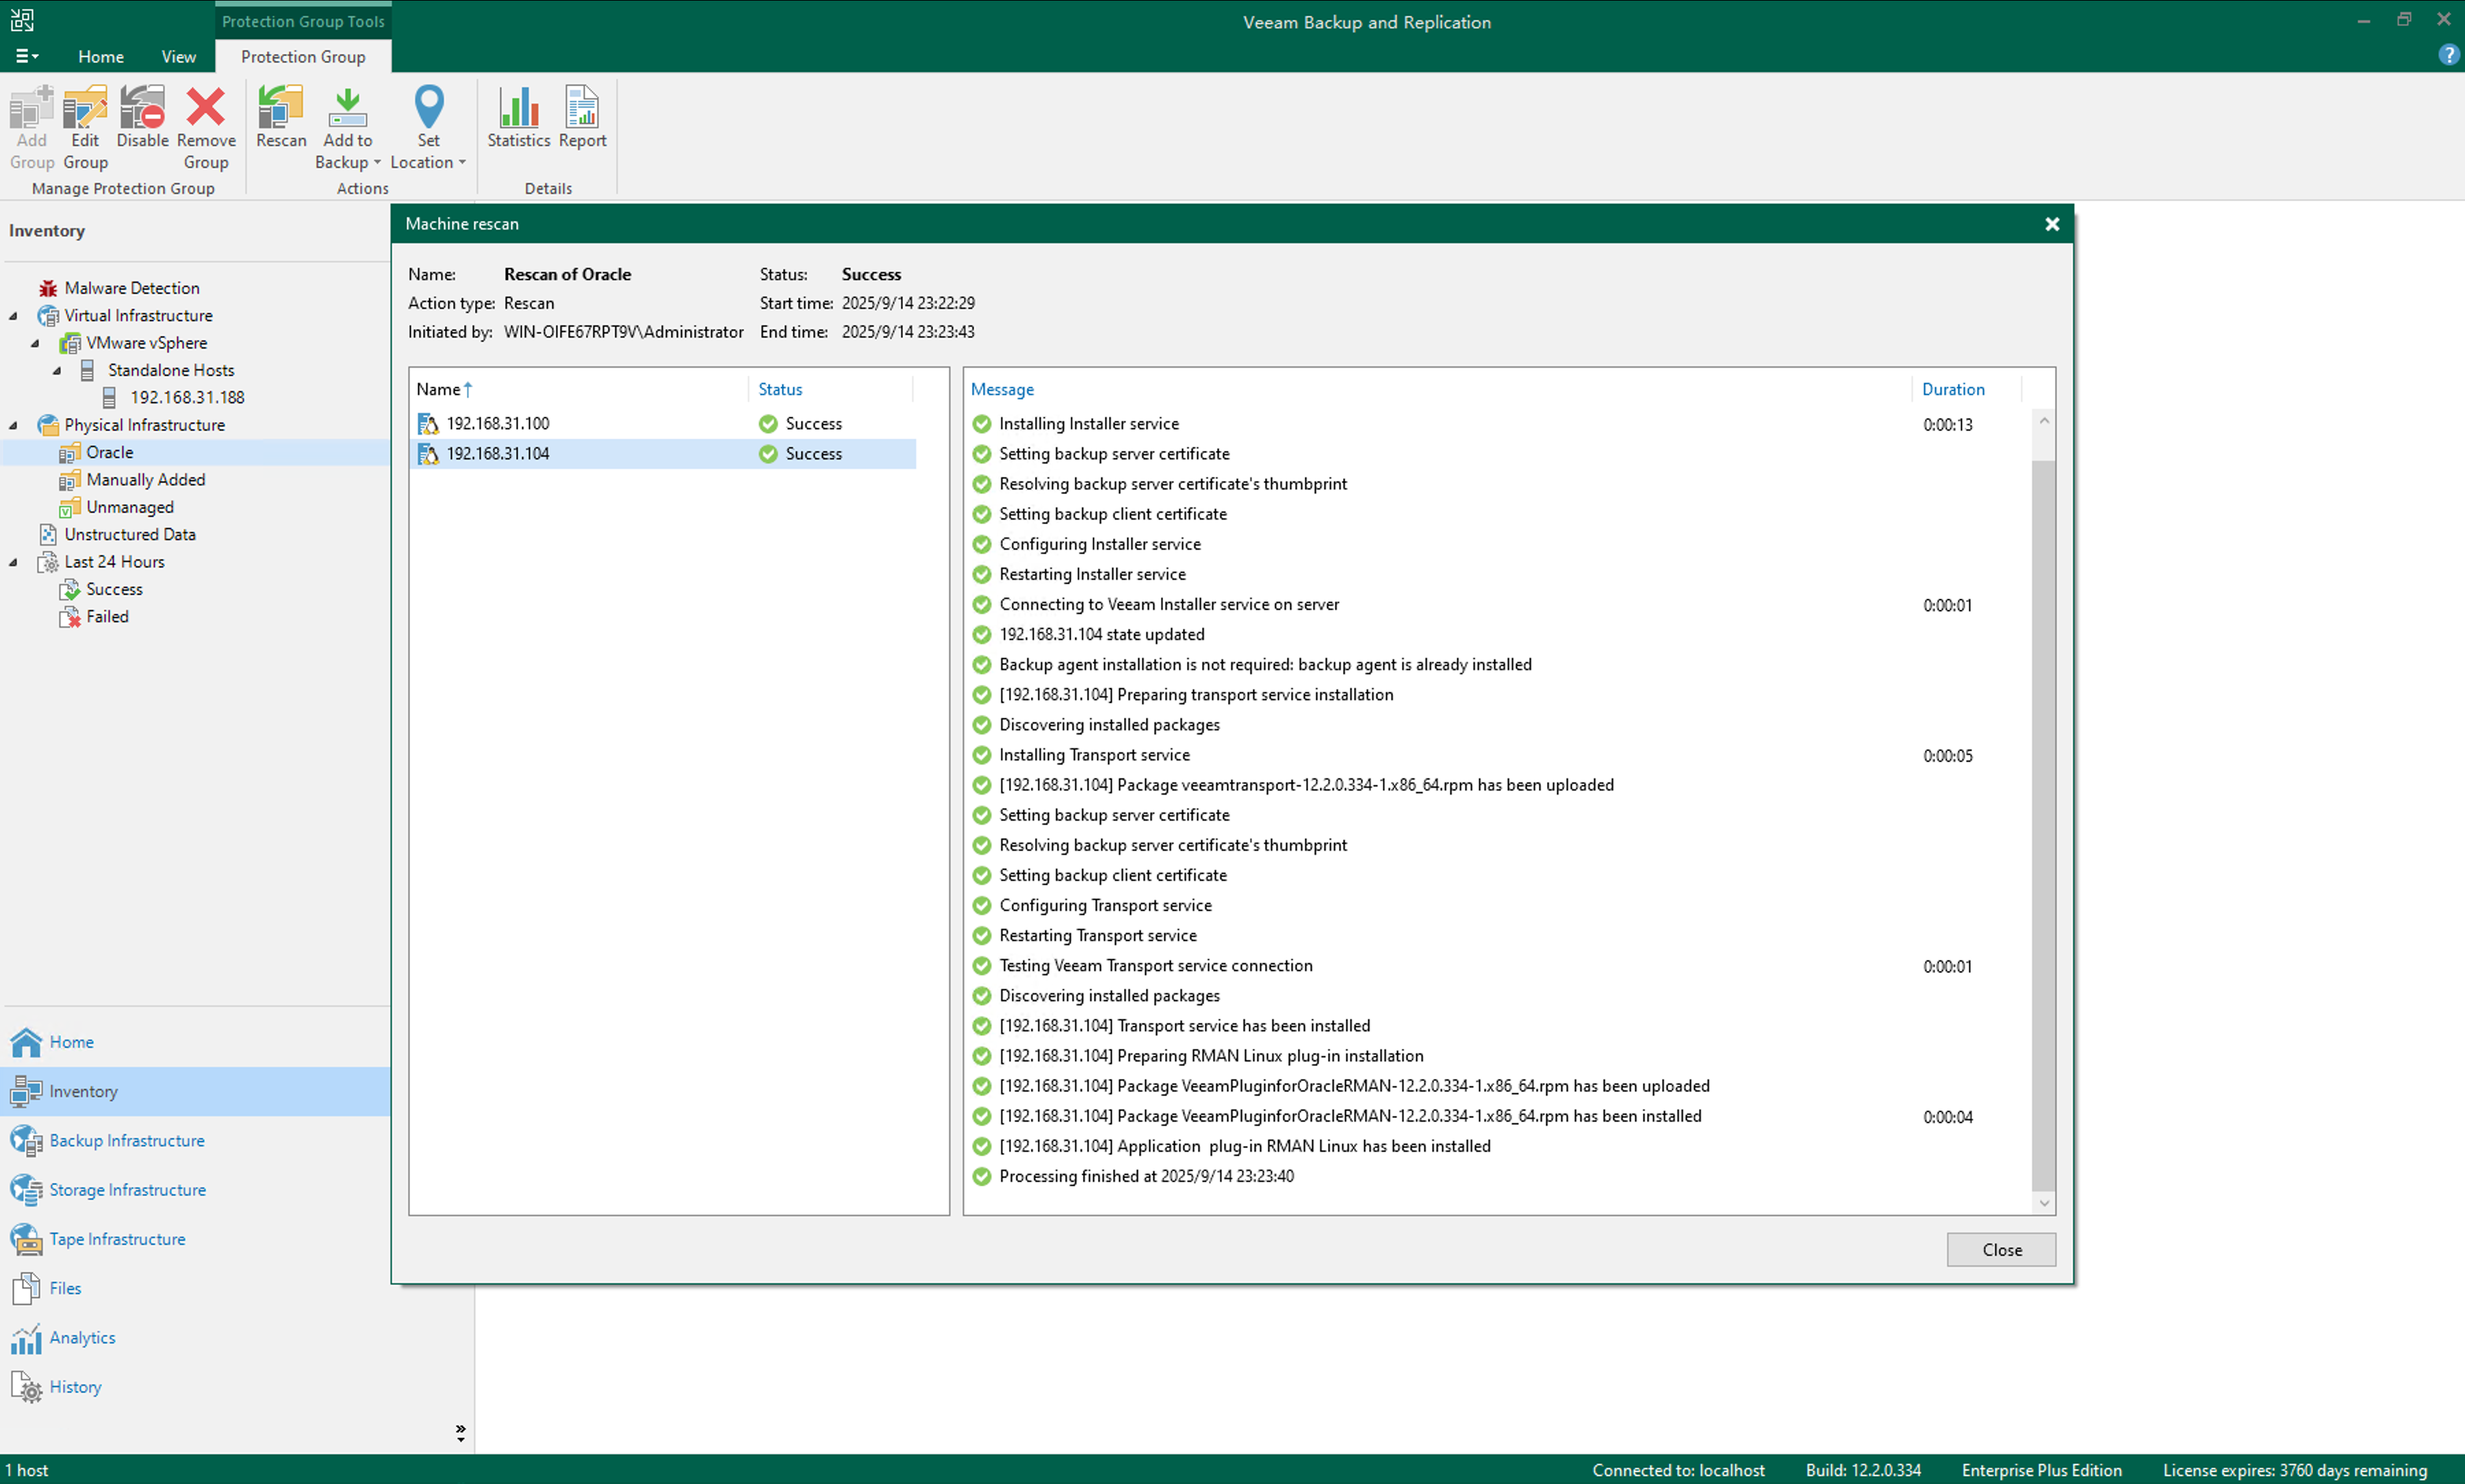2465x1484 pixels.
Task: Switch to the Home ribbon tab
Action: click(101, 57)
